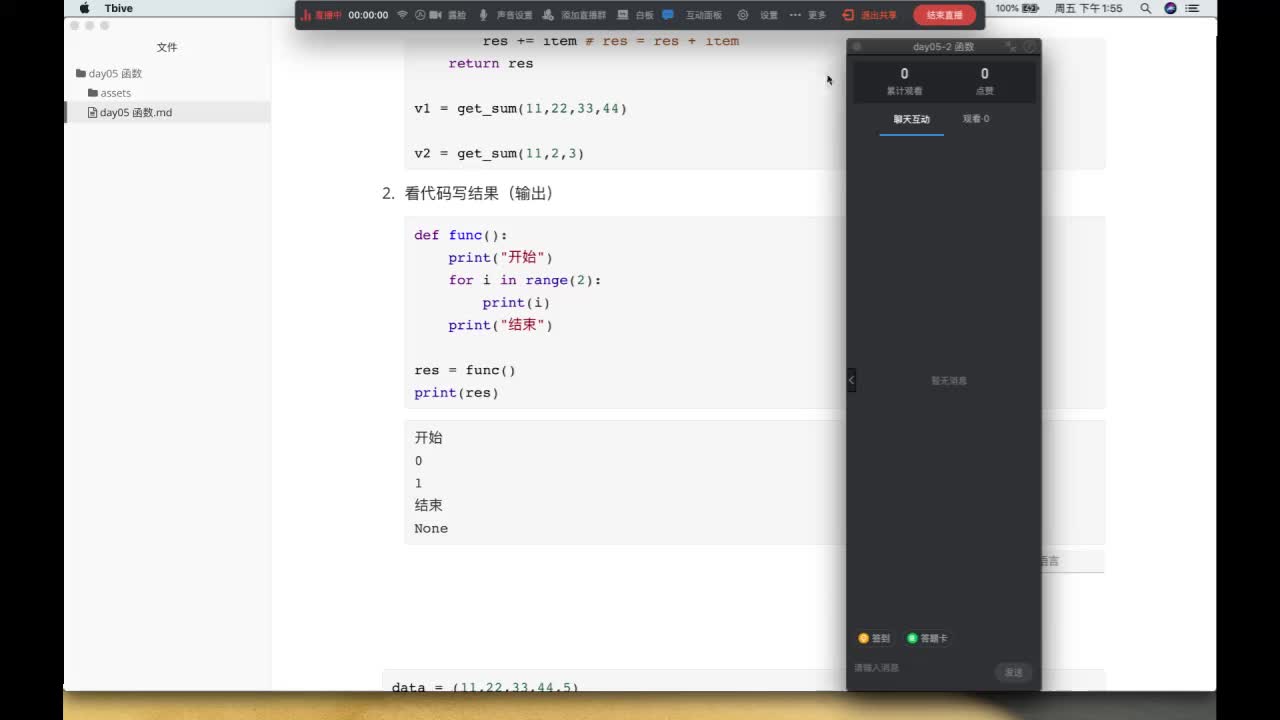The height and width of the screenshot is (720, 1280).
Task: Click the 开始 output line
Action: 428,438
